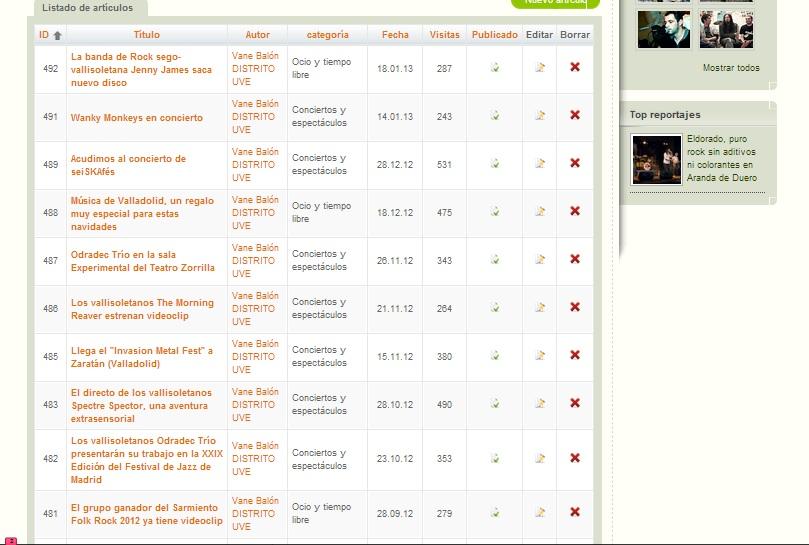The image size is (809, 545).
Task: Click the Nuevo artículo button
Action: [555, 3]
